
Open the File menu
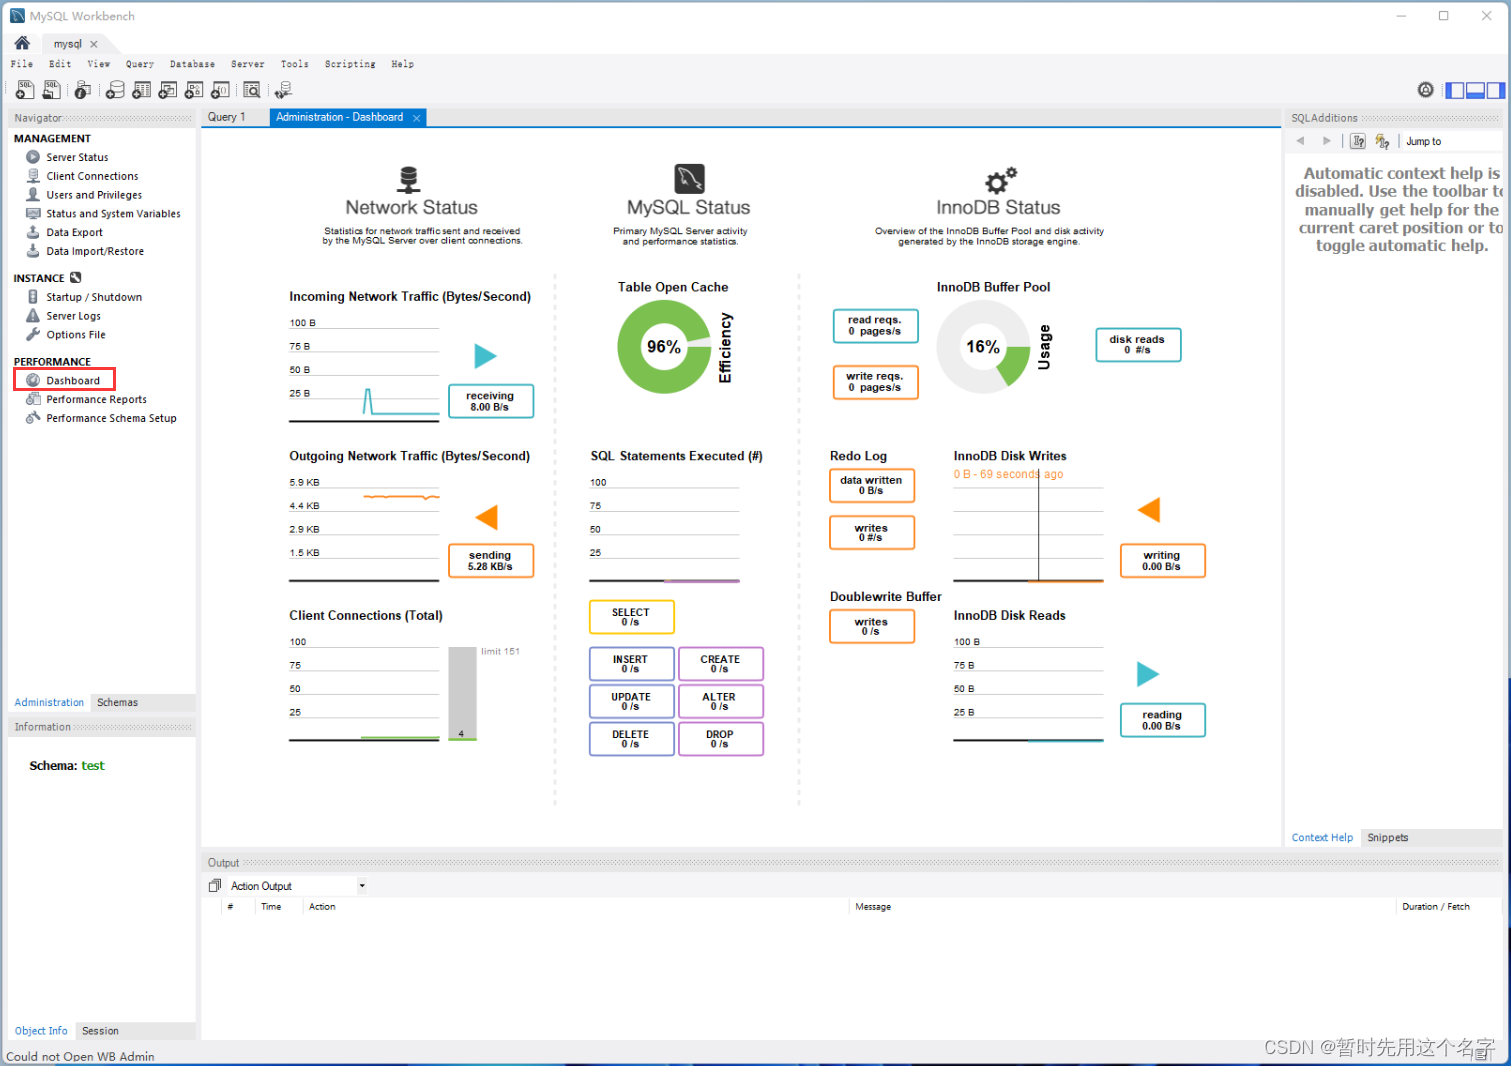click(22, 64)
